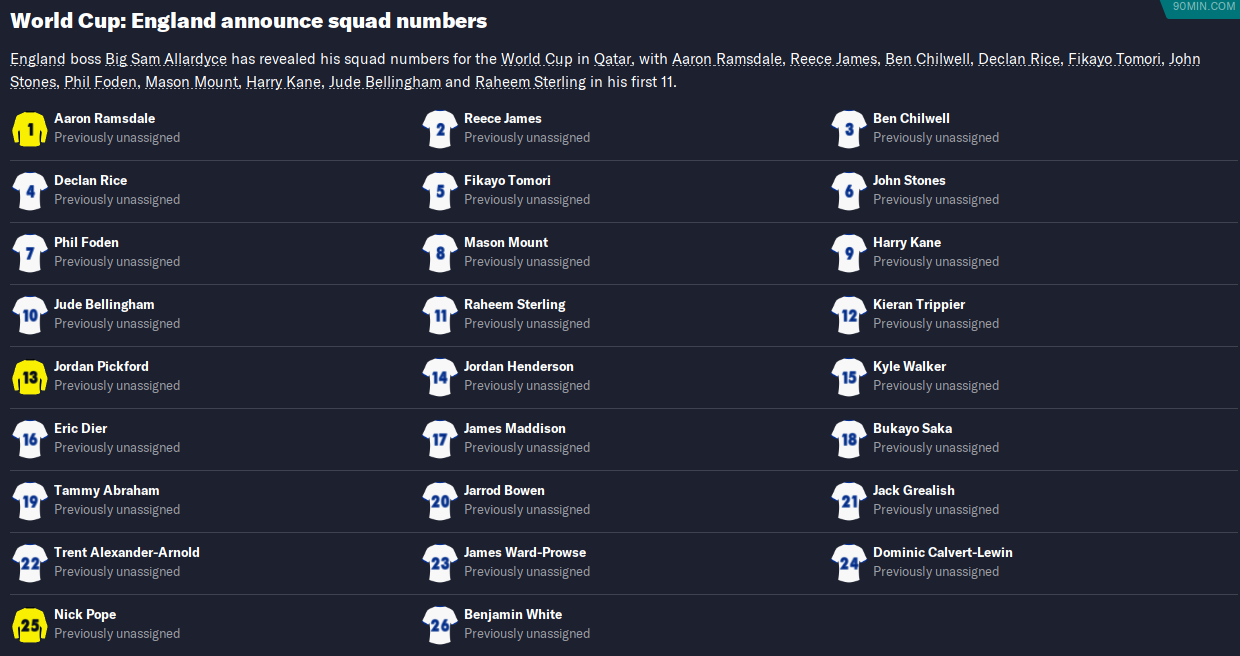Select the Trent Alexander-Arnold name in the list
1240x656 pixels.
click(x=127, y=552)
